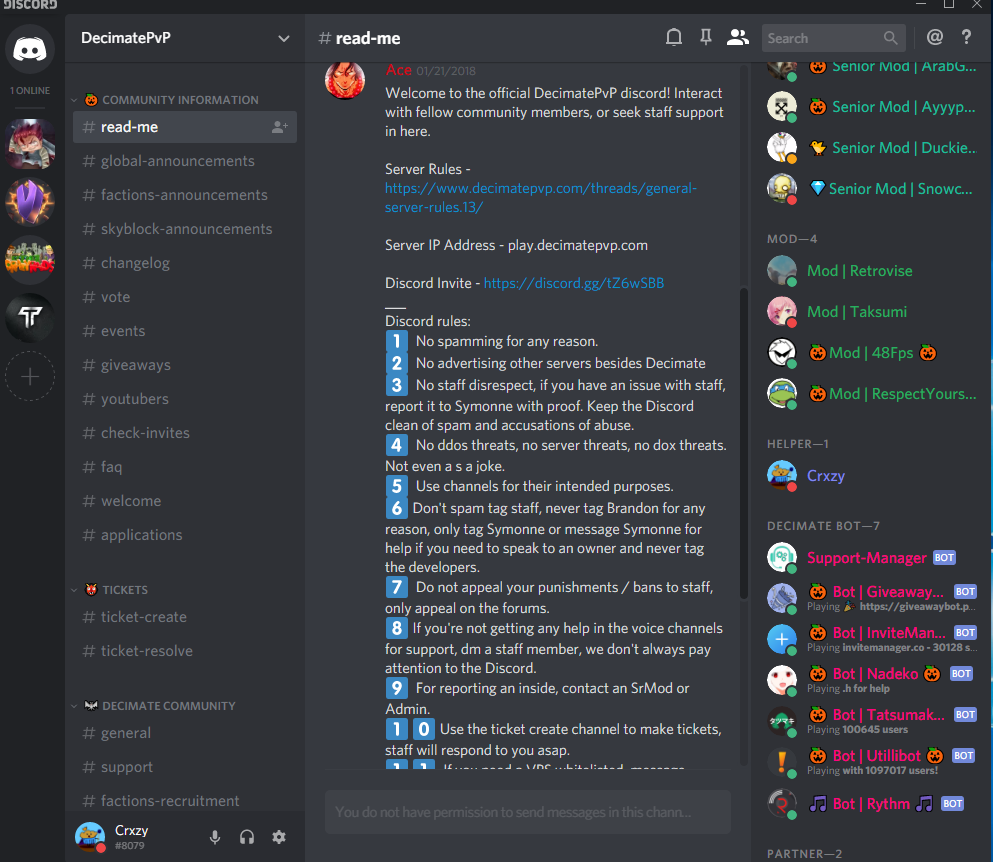Toggle the member list icon

pyautogui.click(x=737, y=38)
